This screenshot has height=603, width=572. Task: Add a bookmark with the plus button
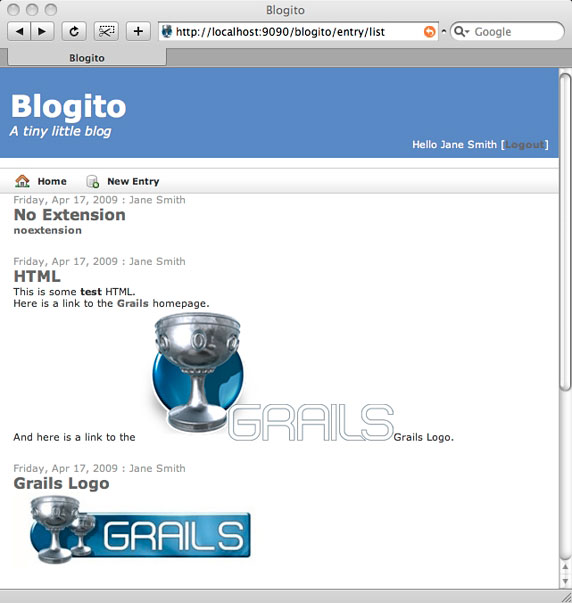pos(138,31)
